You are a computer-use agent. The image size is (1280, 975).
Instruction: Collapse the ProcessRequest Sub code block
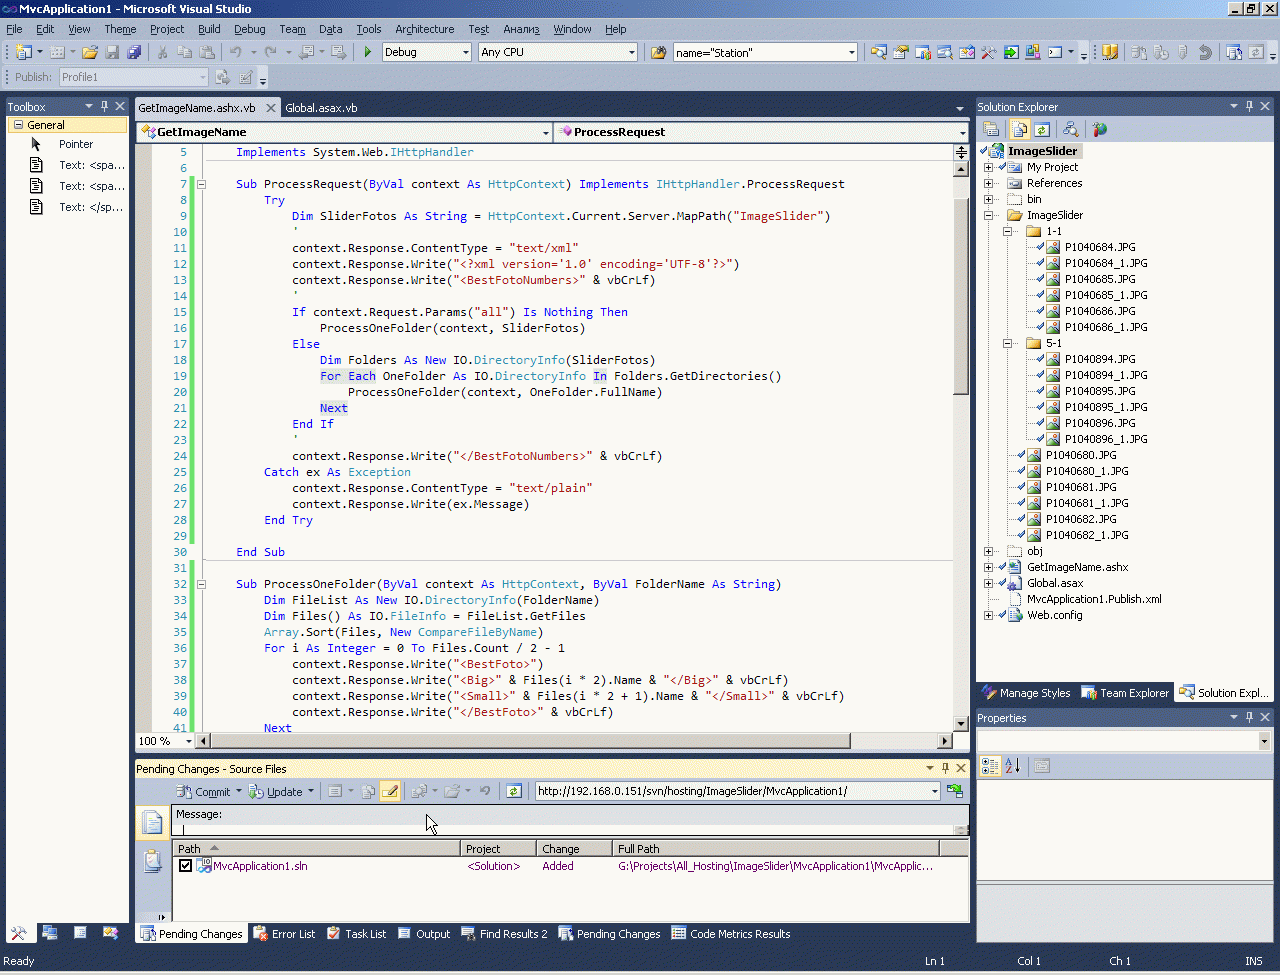click(201, 184)
